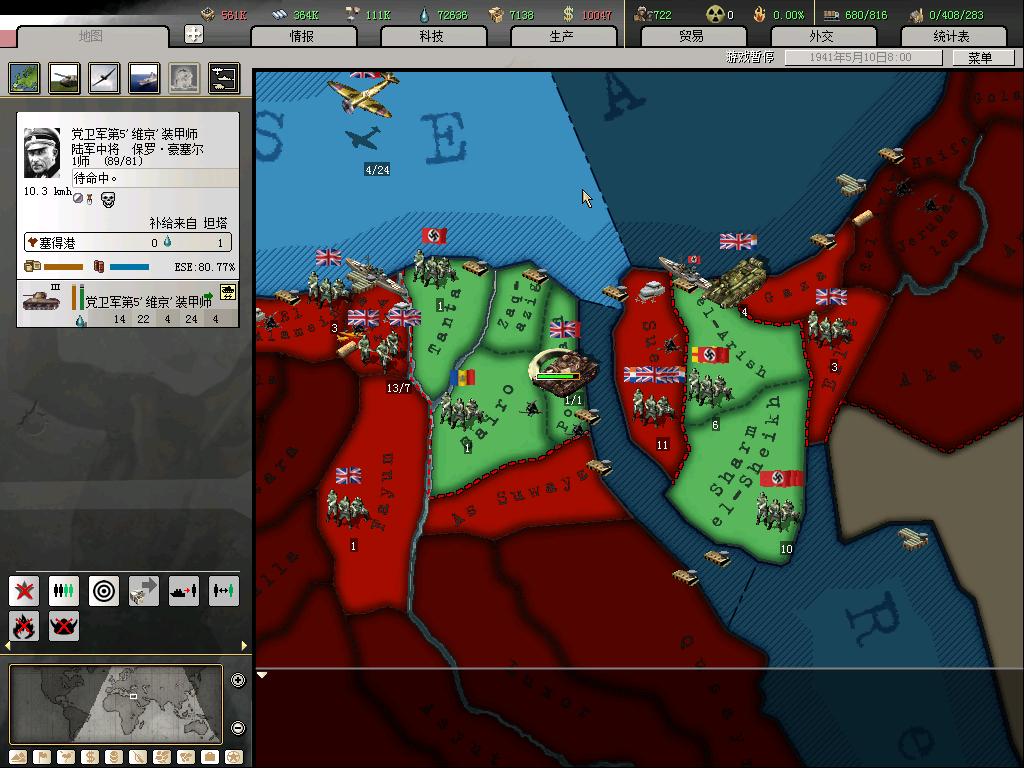This screenshot has height=768, width=1024.
Task: Open the map view overview icon
Action: tap(25, 78)
